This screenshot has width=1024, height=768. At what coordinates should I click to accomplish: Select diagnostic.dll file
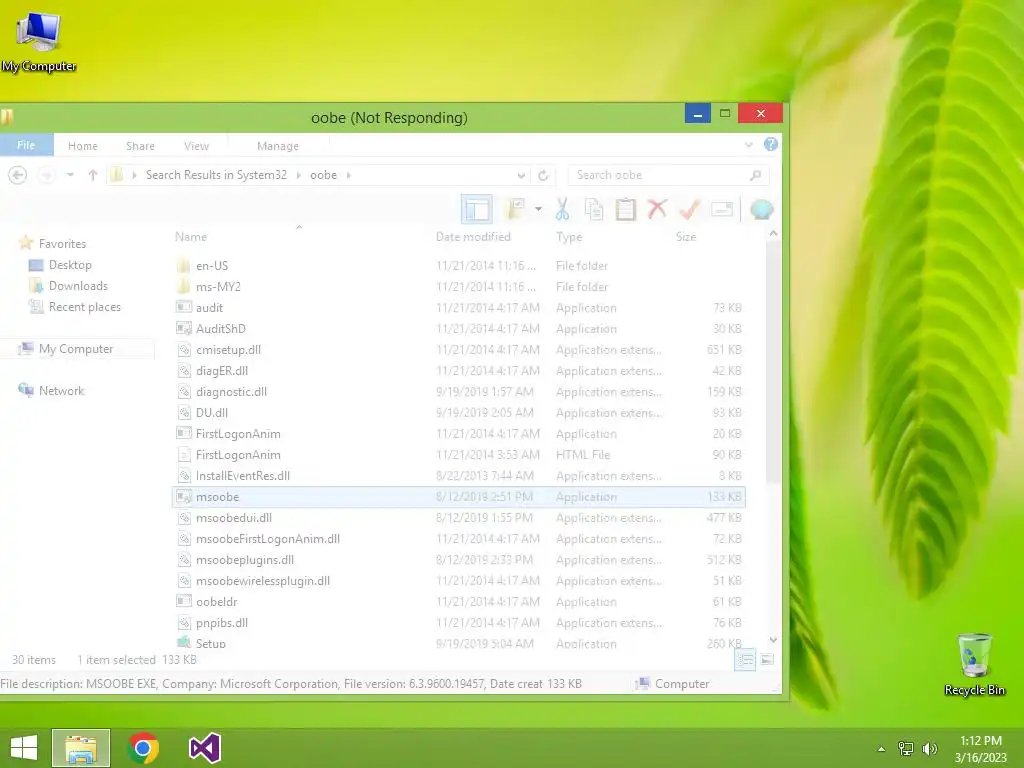[458, 391]
